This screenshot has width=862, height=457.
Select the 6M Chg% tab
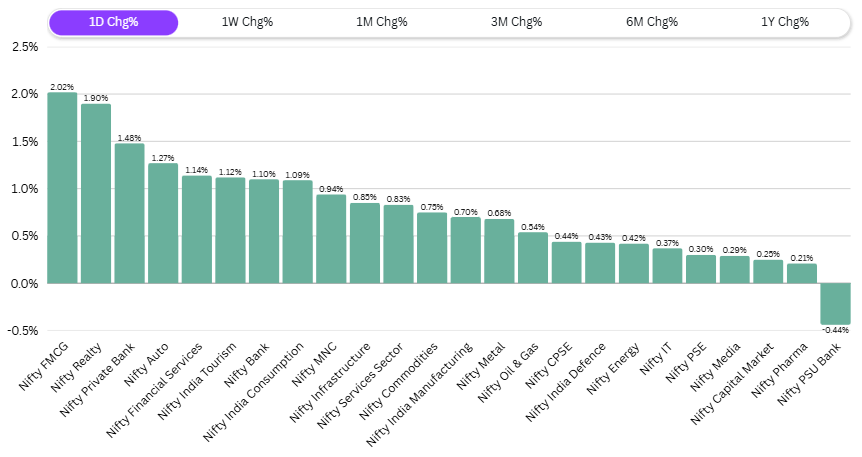651,22
